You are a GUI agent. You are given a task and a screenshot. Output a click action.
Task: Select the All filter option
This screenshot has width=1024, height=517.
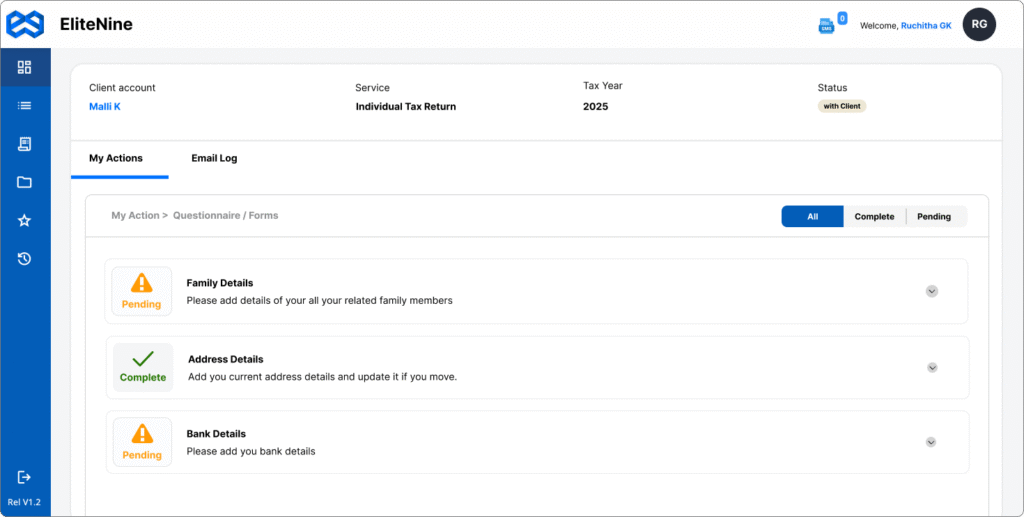812,216
